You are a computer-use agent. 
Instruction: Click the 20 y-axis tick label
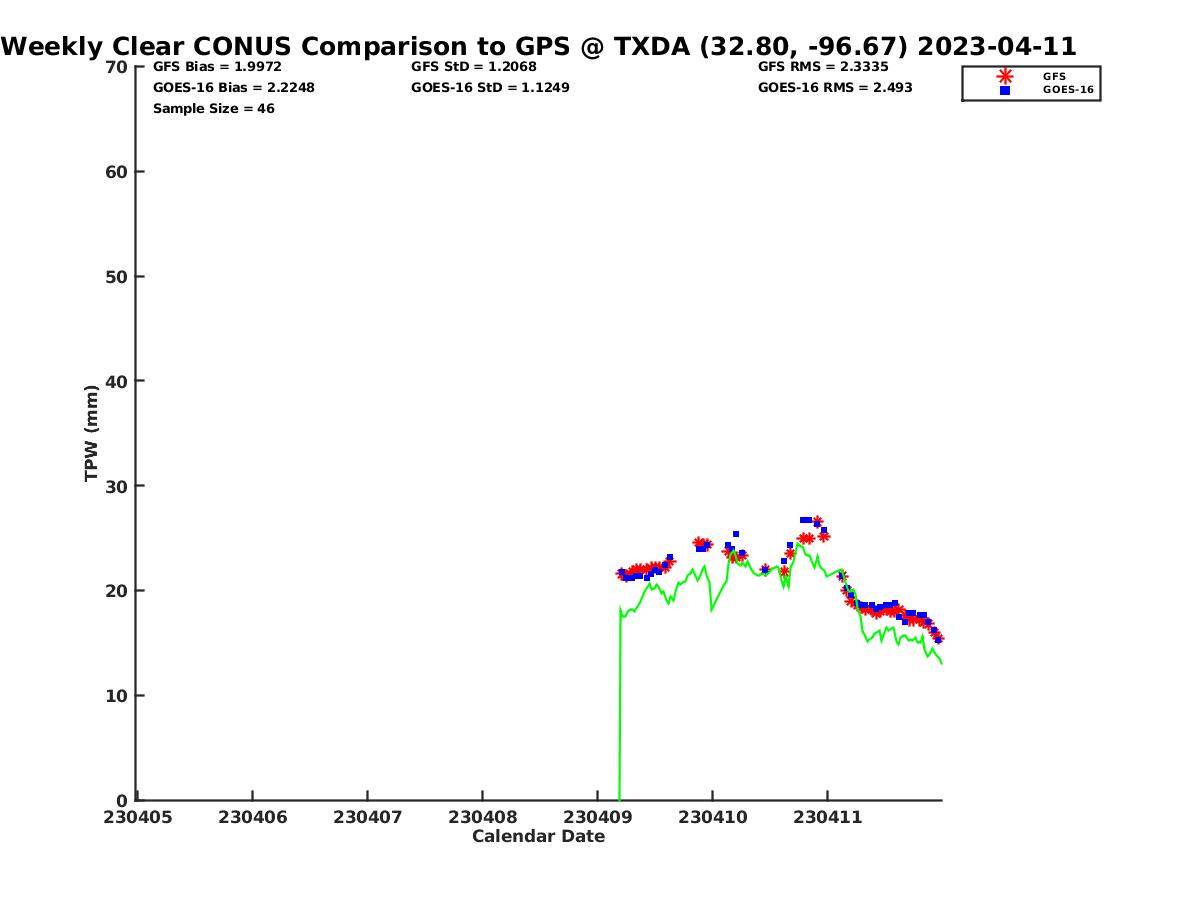click(116, 591)
